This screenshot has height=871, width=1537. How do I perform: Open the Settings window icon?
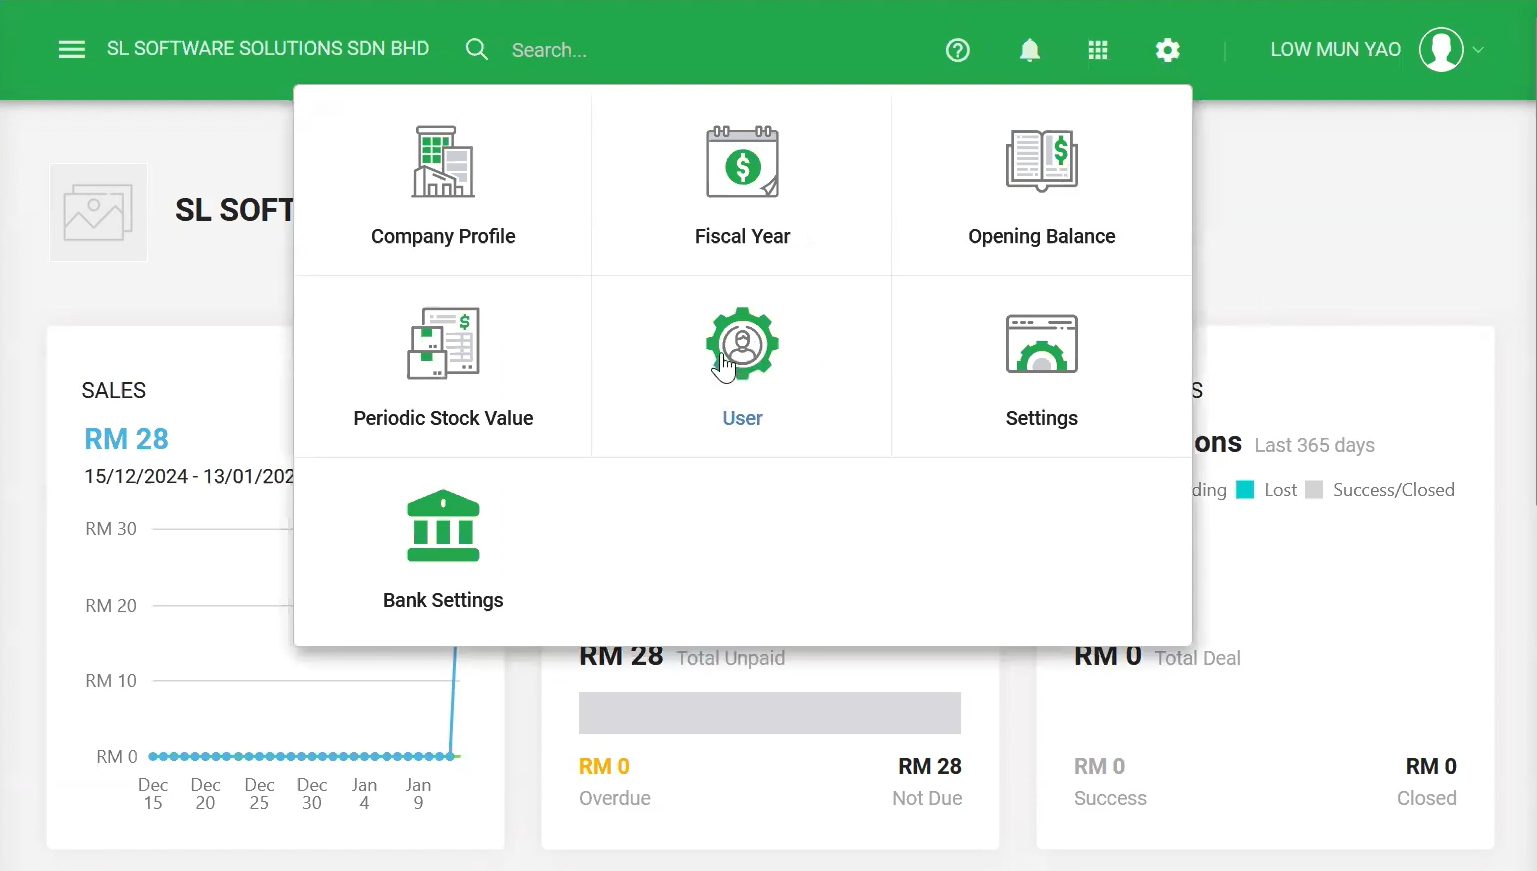1042,343
